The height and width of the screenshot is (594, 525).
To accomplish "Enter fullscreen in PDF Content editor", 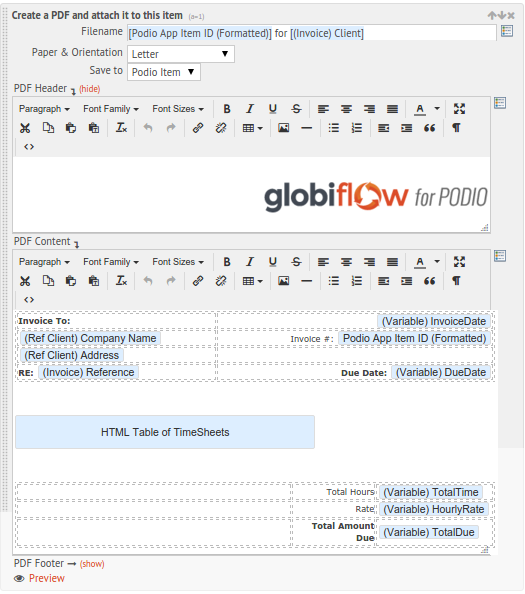I will pos(459,262).
